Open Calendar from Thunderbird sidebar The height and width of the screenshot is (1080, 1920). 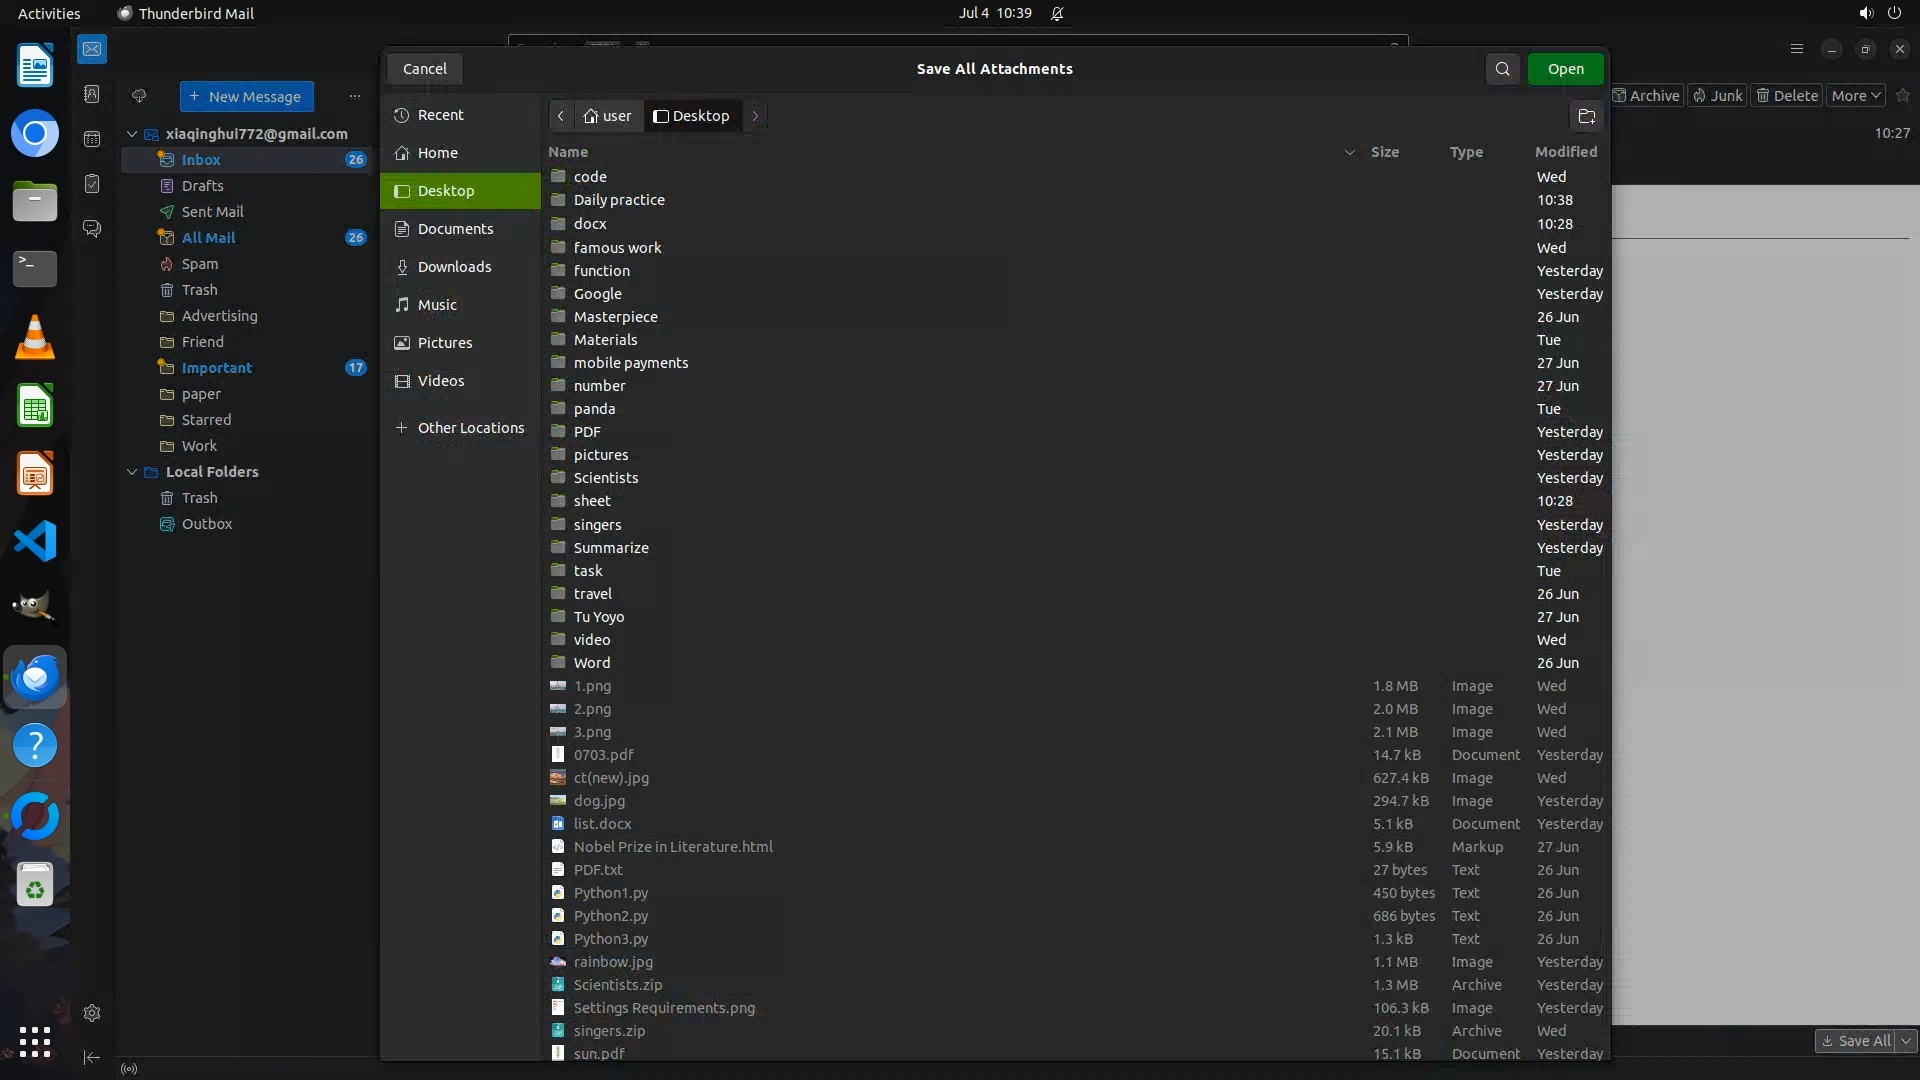tap(92, 139)
